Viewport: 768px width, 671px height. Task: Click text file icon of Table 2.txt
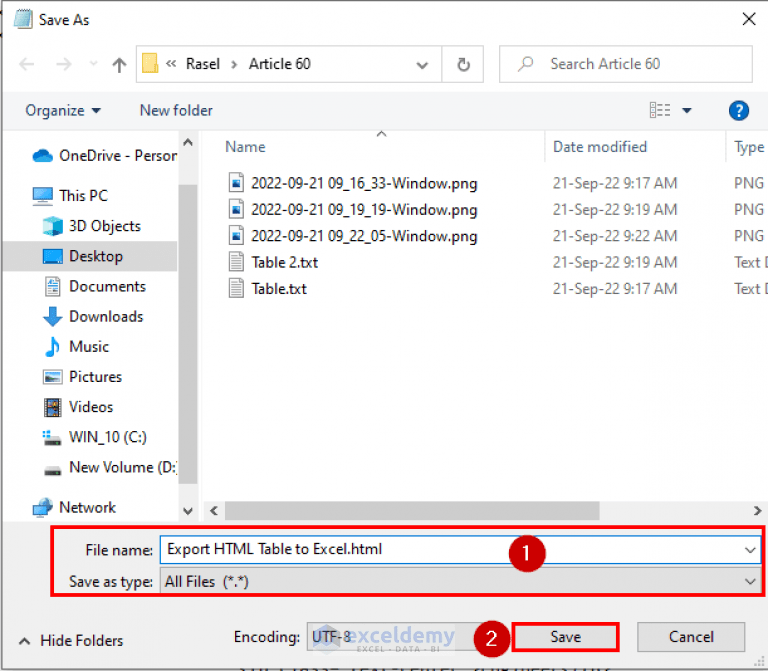tap(236, 262)
